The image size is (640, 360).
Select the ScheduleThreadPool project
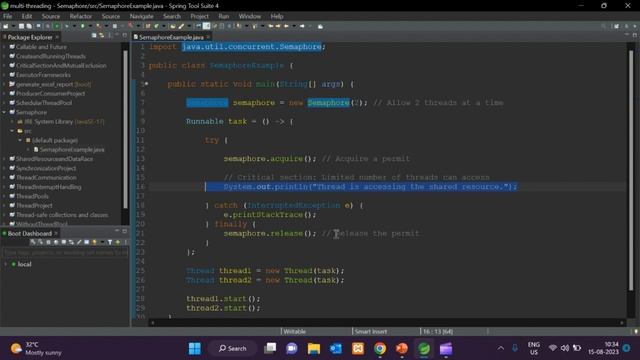(x=44, y=103)
